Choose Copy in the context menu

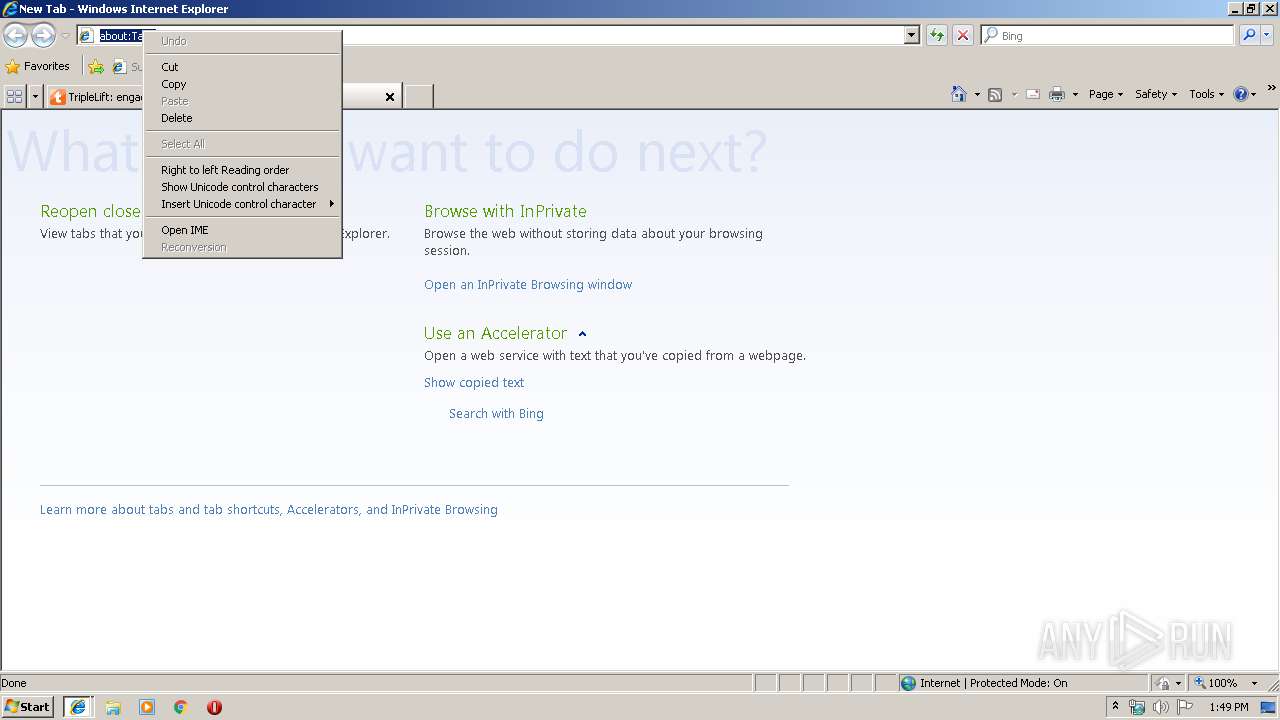pos(243,84)
